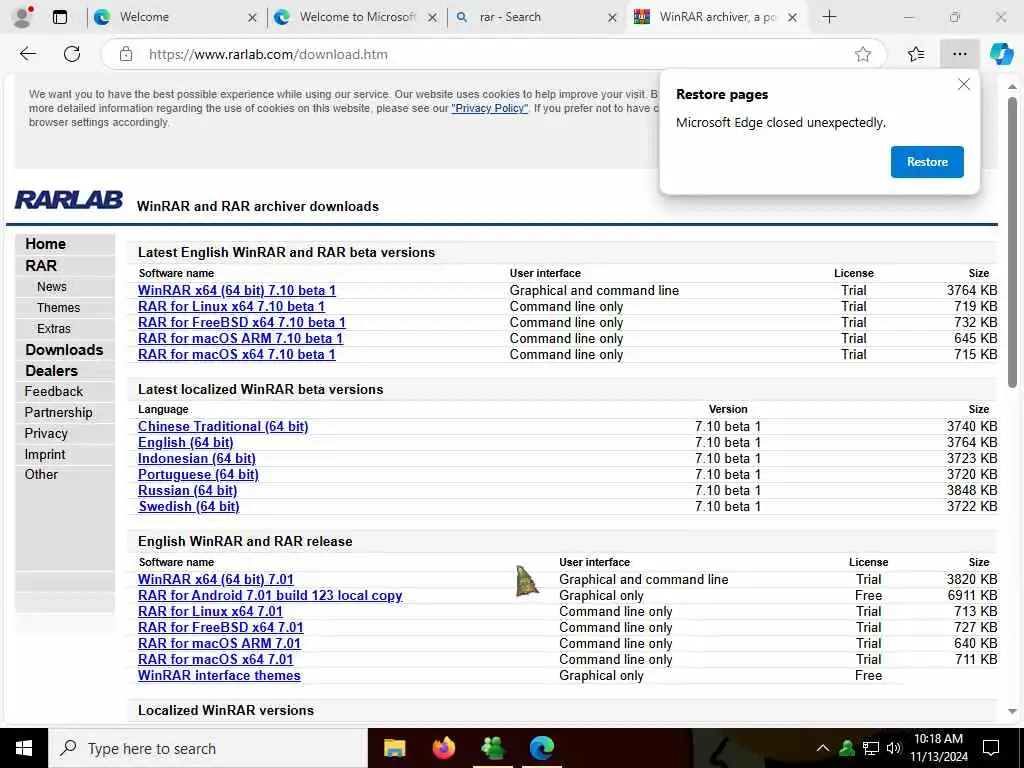The height and width of the screenshot is (768, 1024).
Task: Click the green user tray icon
Action: click(847, 748)
